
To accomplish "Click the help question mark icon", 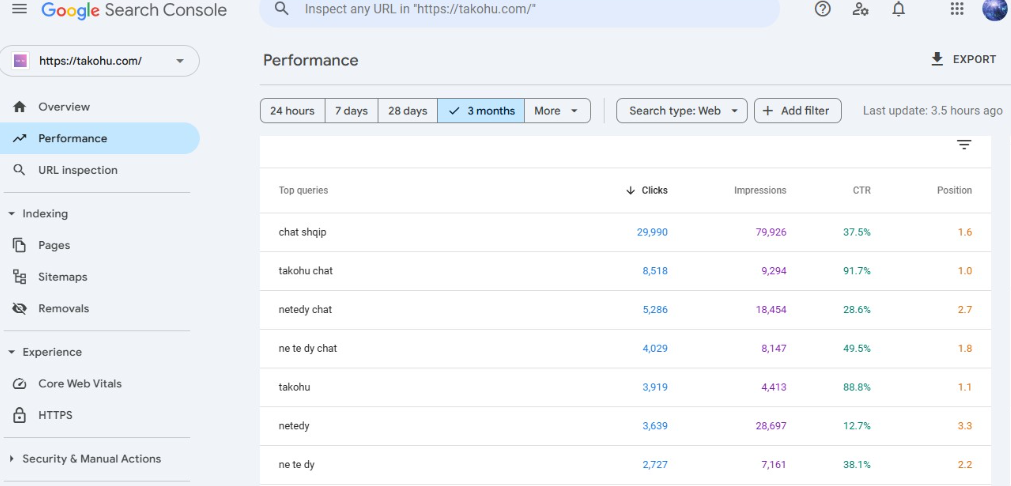I will point(823,9).
